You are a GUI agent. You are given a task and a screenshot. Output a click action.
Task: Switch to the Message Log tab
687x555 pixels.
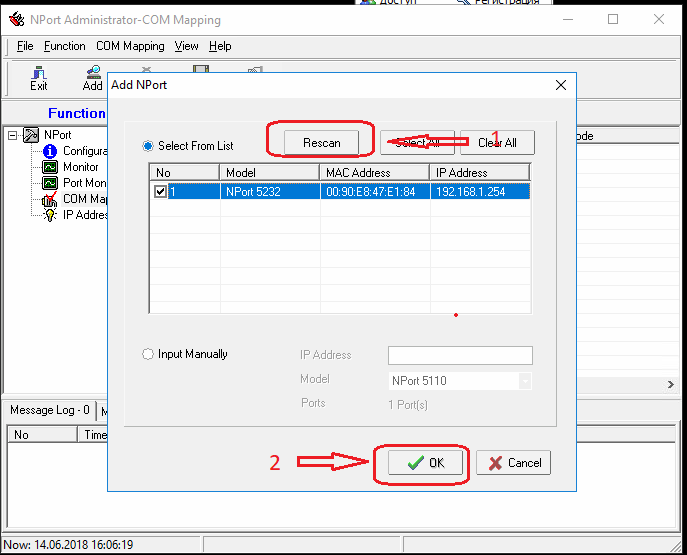pos(49,410)
